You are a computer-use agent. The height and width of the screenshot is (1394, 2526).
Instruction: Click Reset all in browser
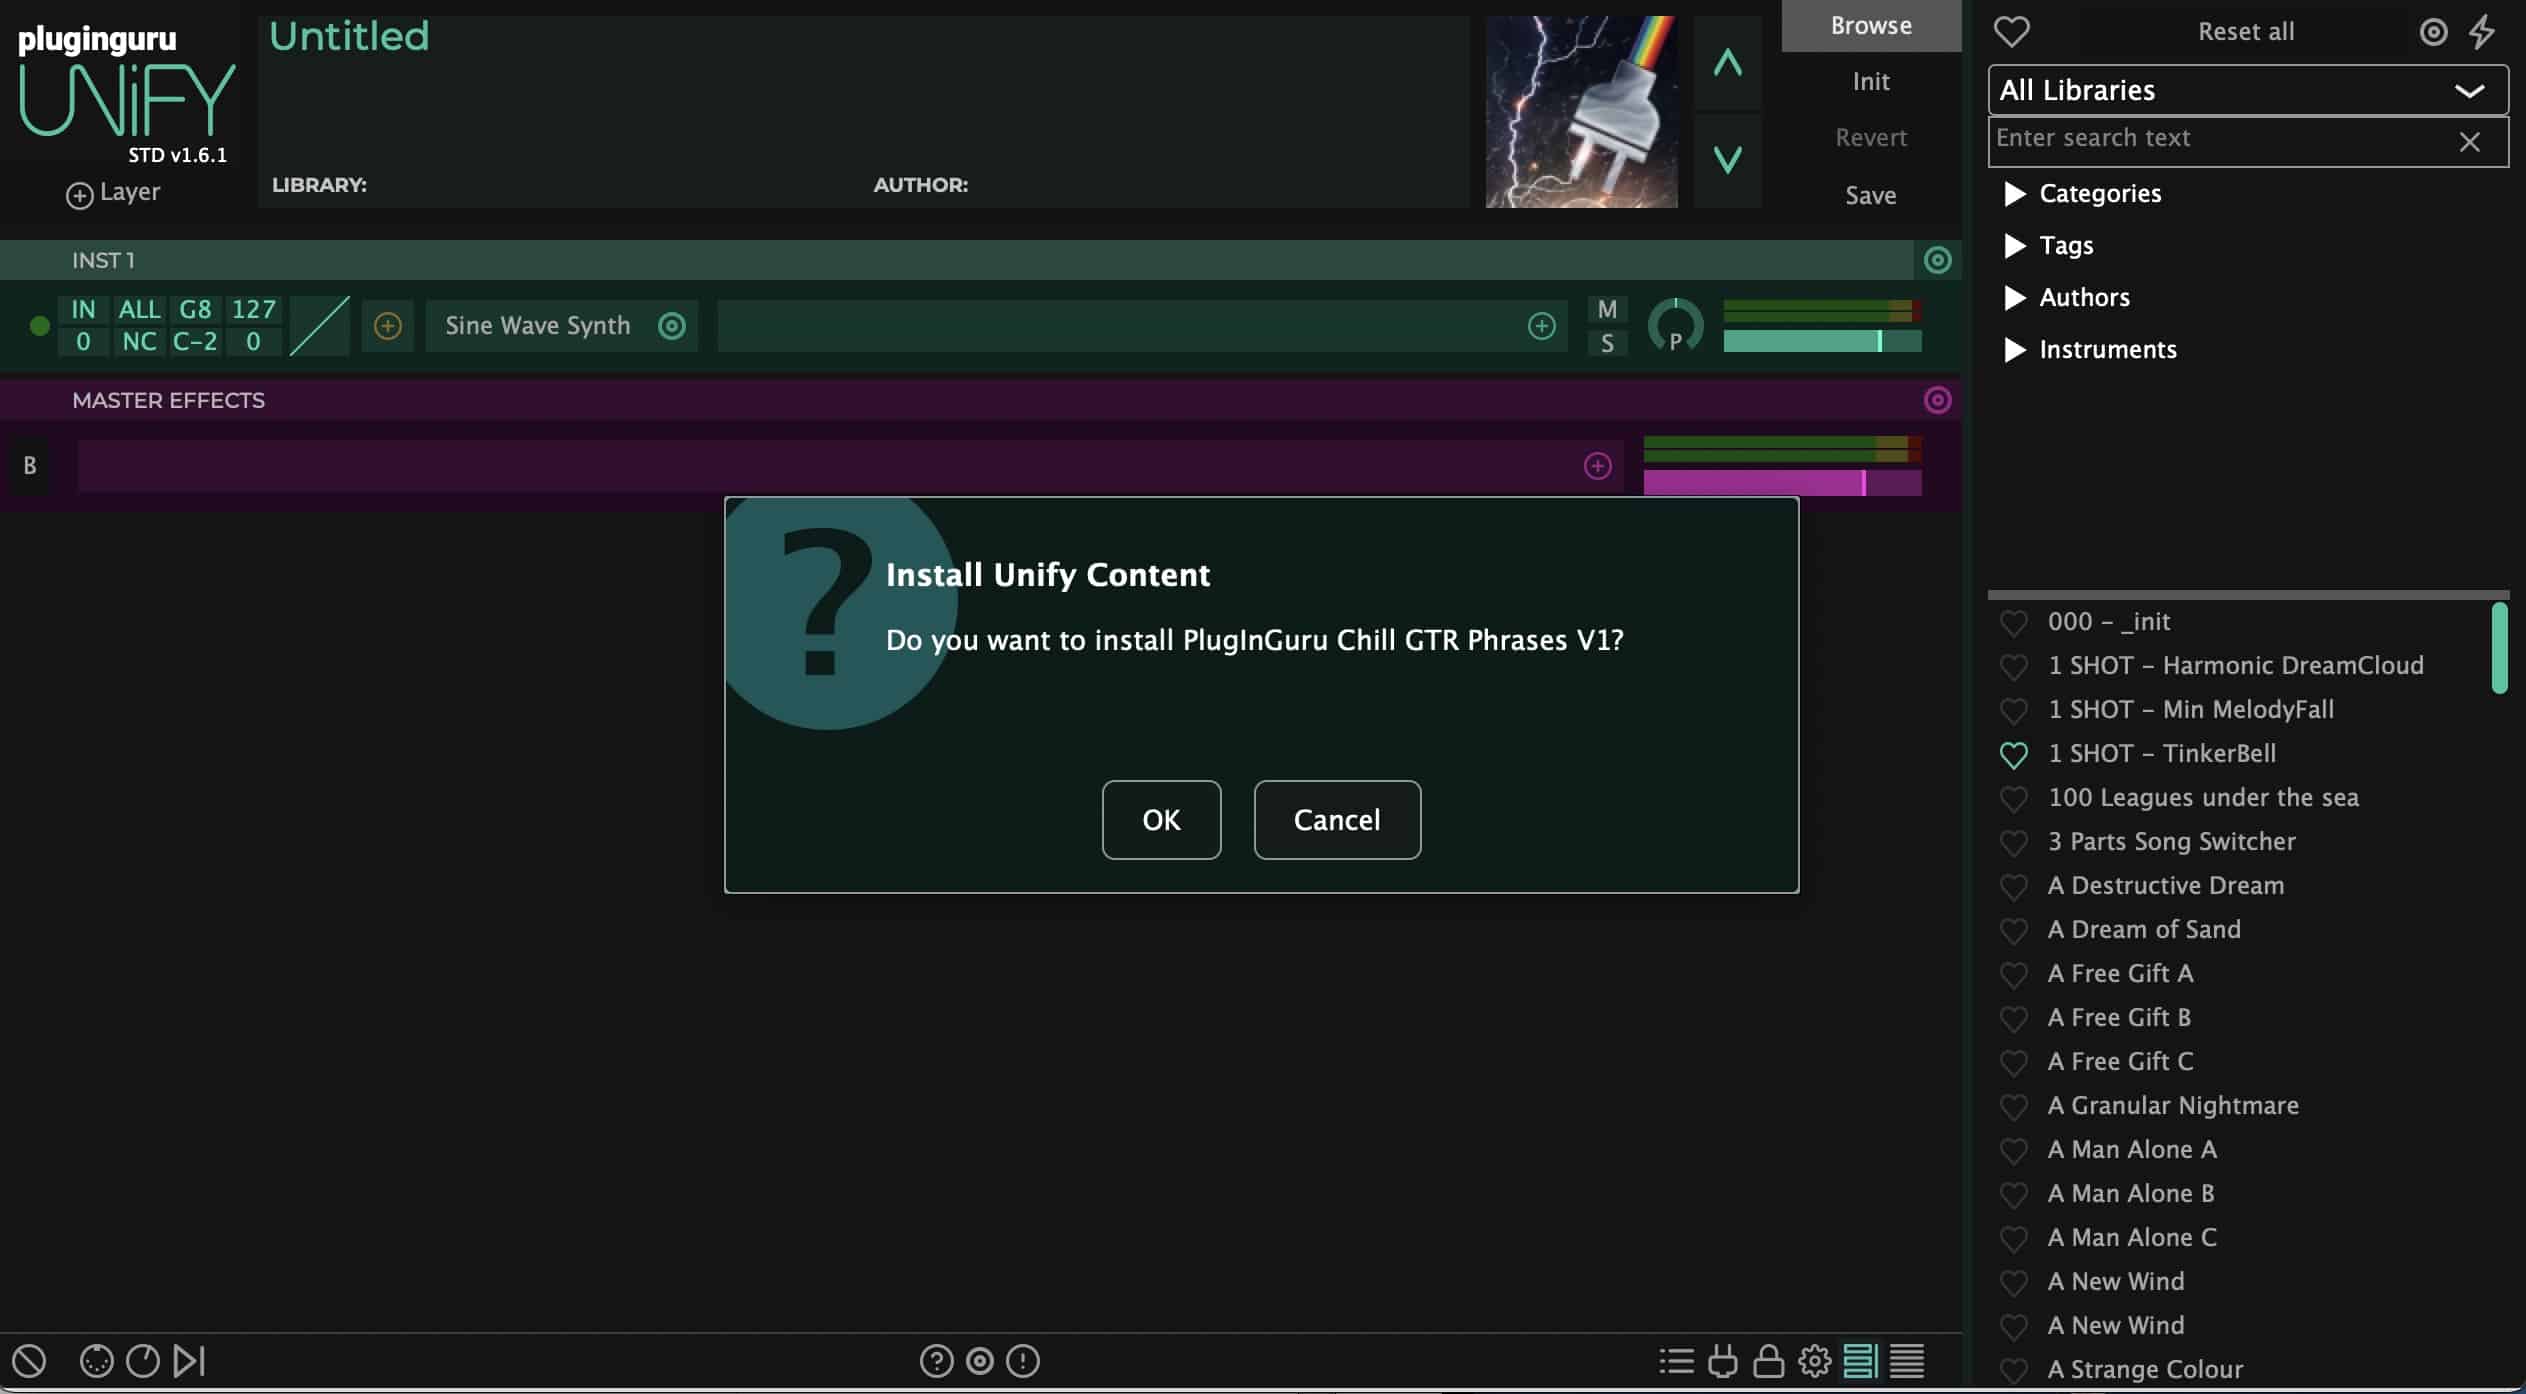click(x=2246, y=32)
